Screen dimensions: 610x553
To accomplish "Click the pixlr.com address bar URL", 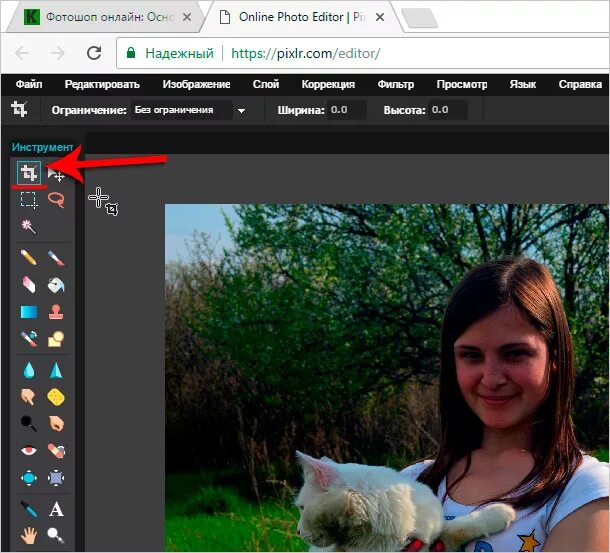I will tap(305, 54).
